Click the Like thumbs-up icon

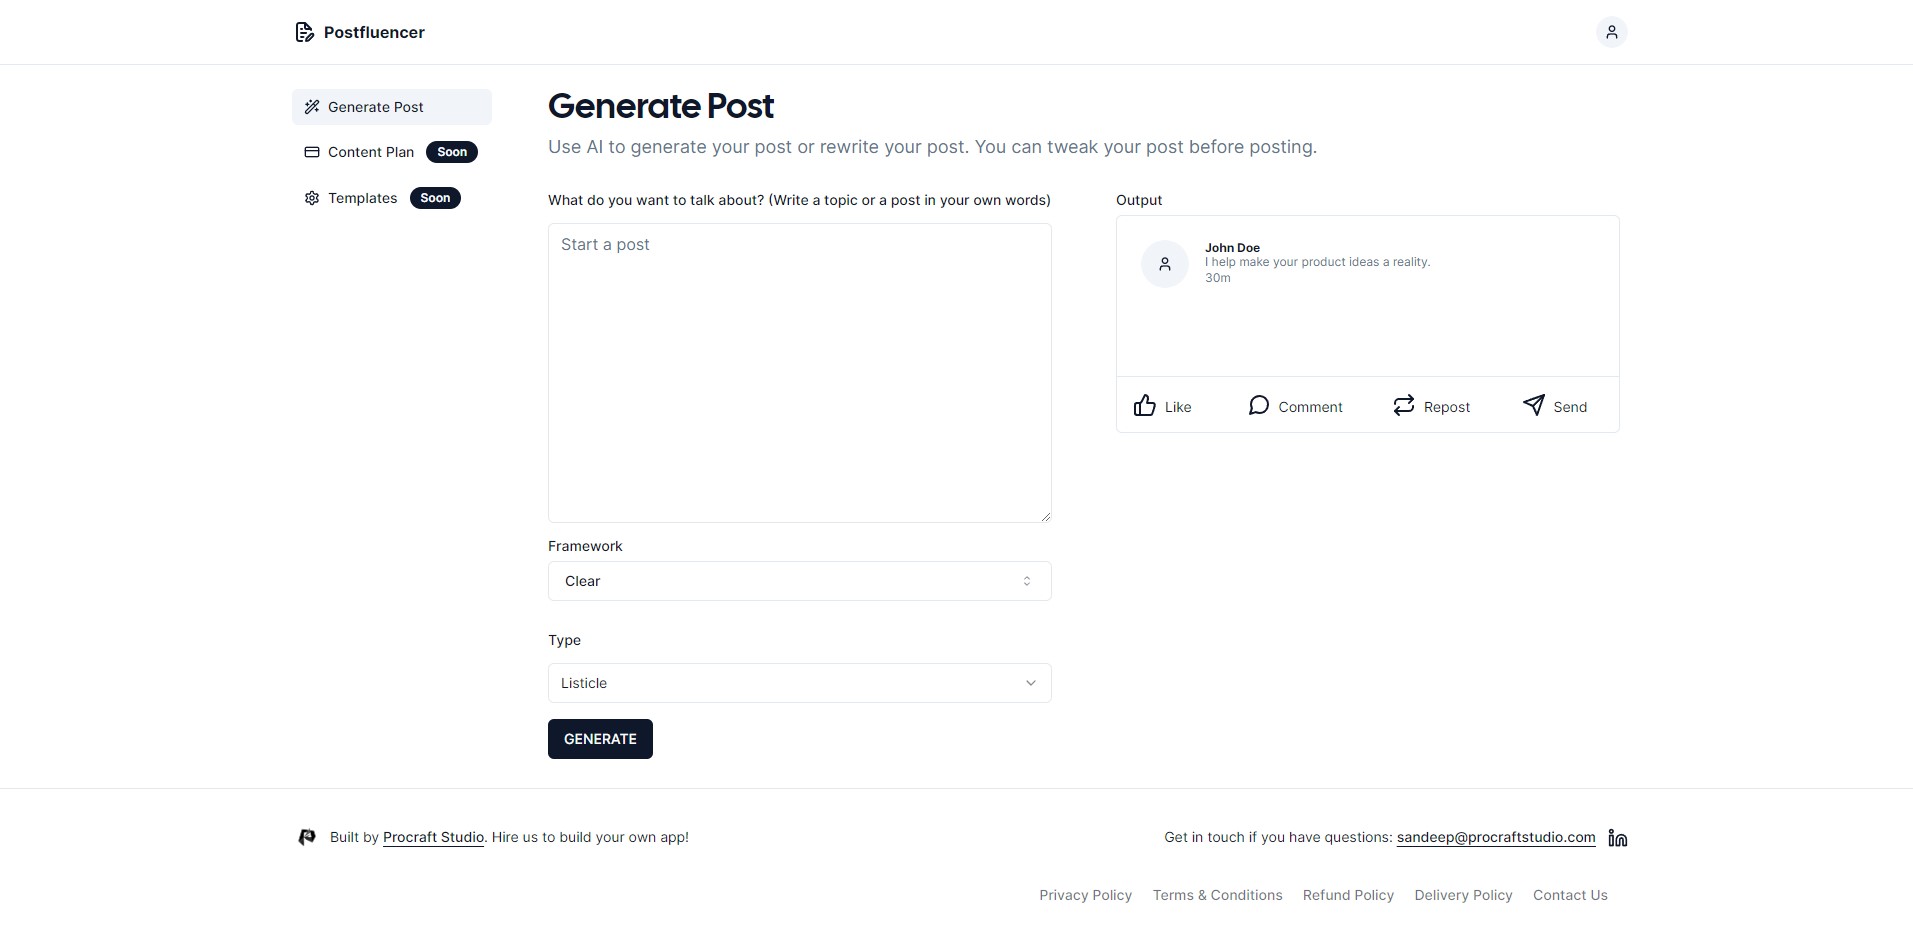click(1145, 405)
